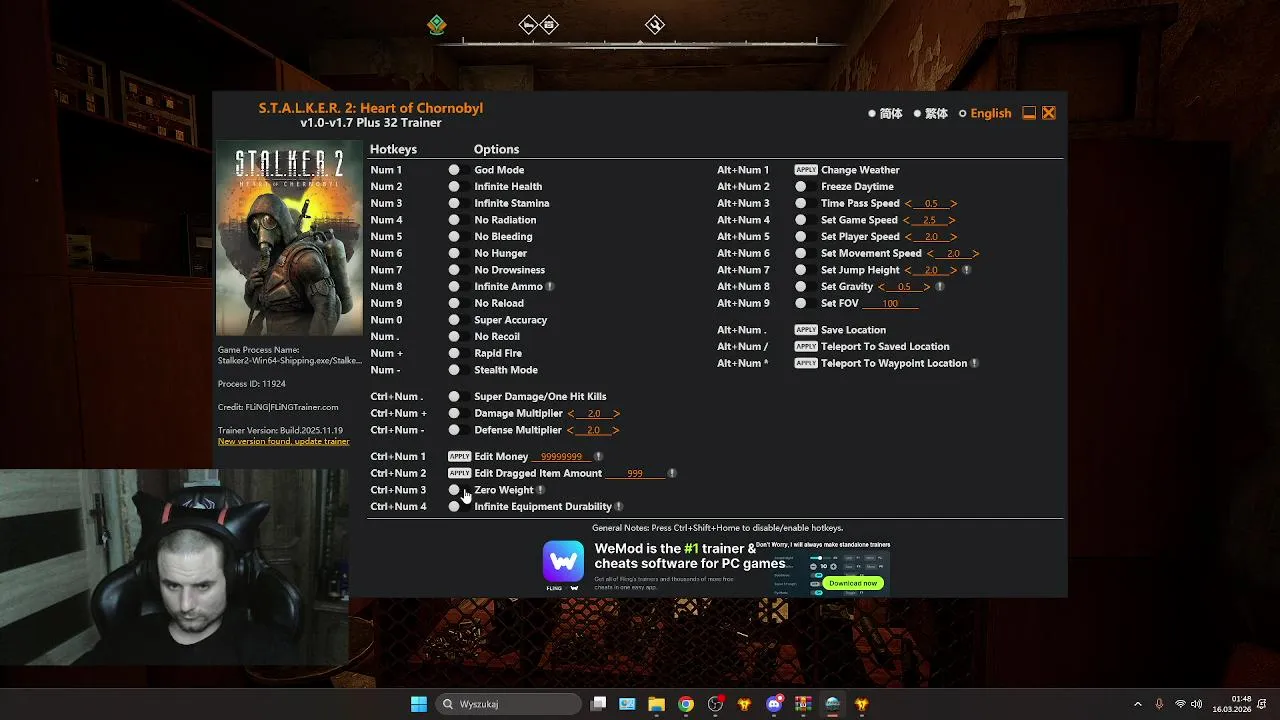Select English language option
Viewport: 1280px width, 720px height.
point(985,114)
